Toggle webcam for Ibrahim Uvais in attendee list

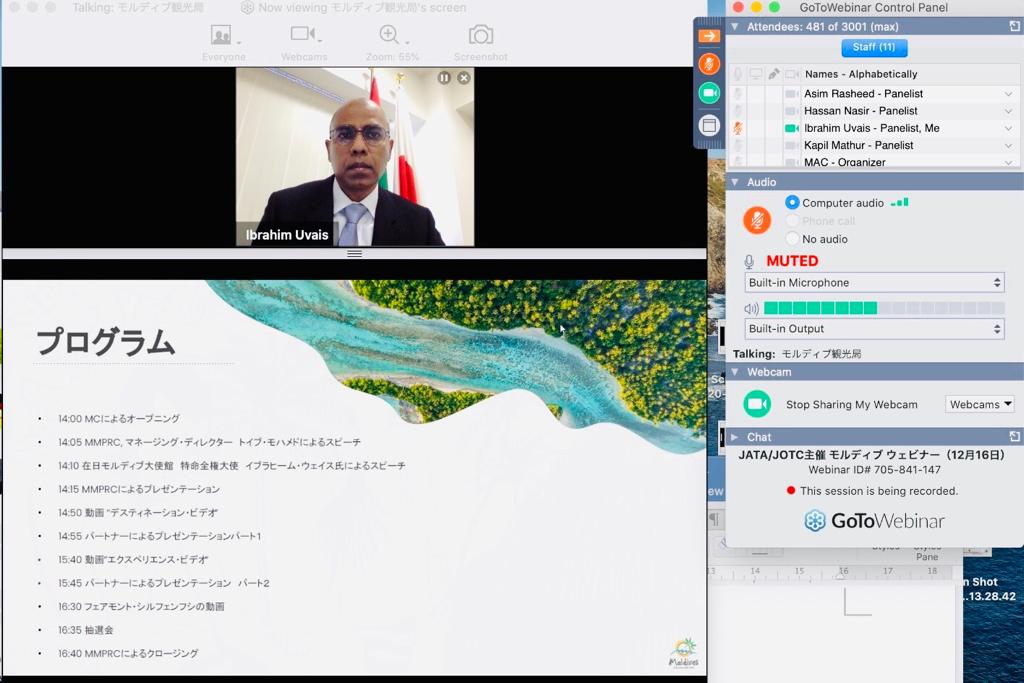click(791, 128)
